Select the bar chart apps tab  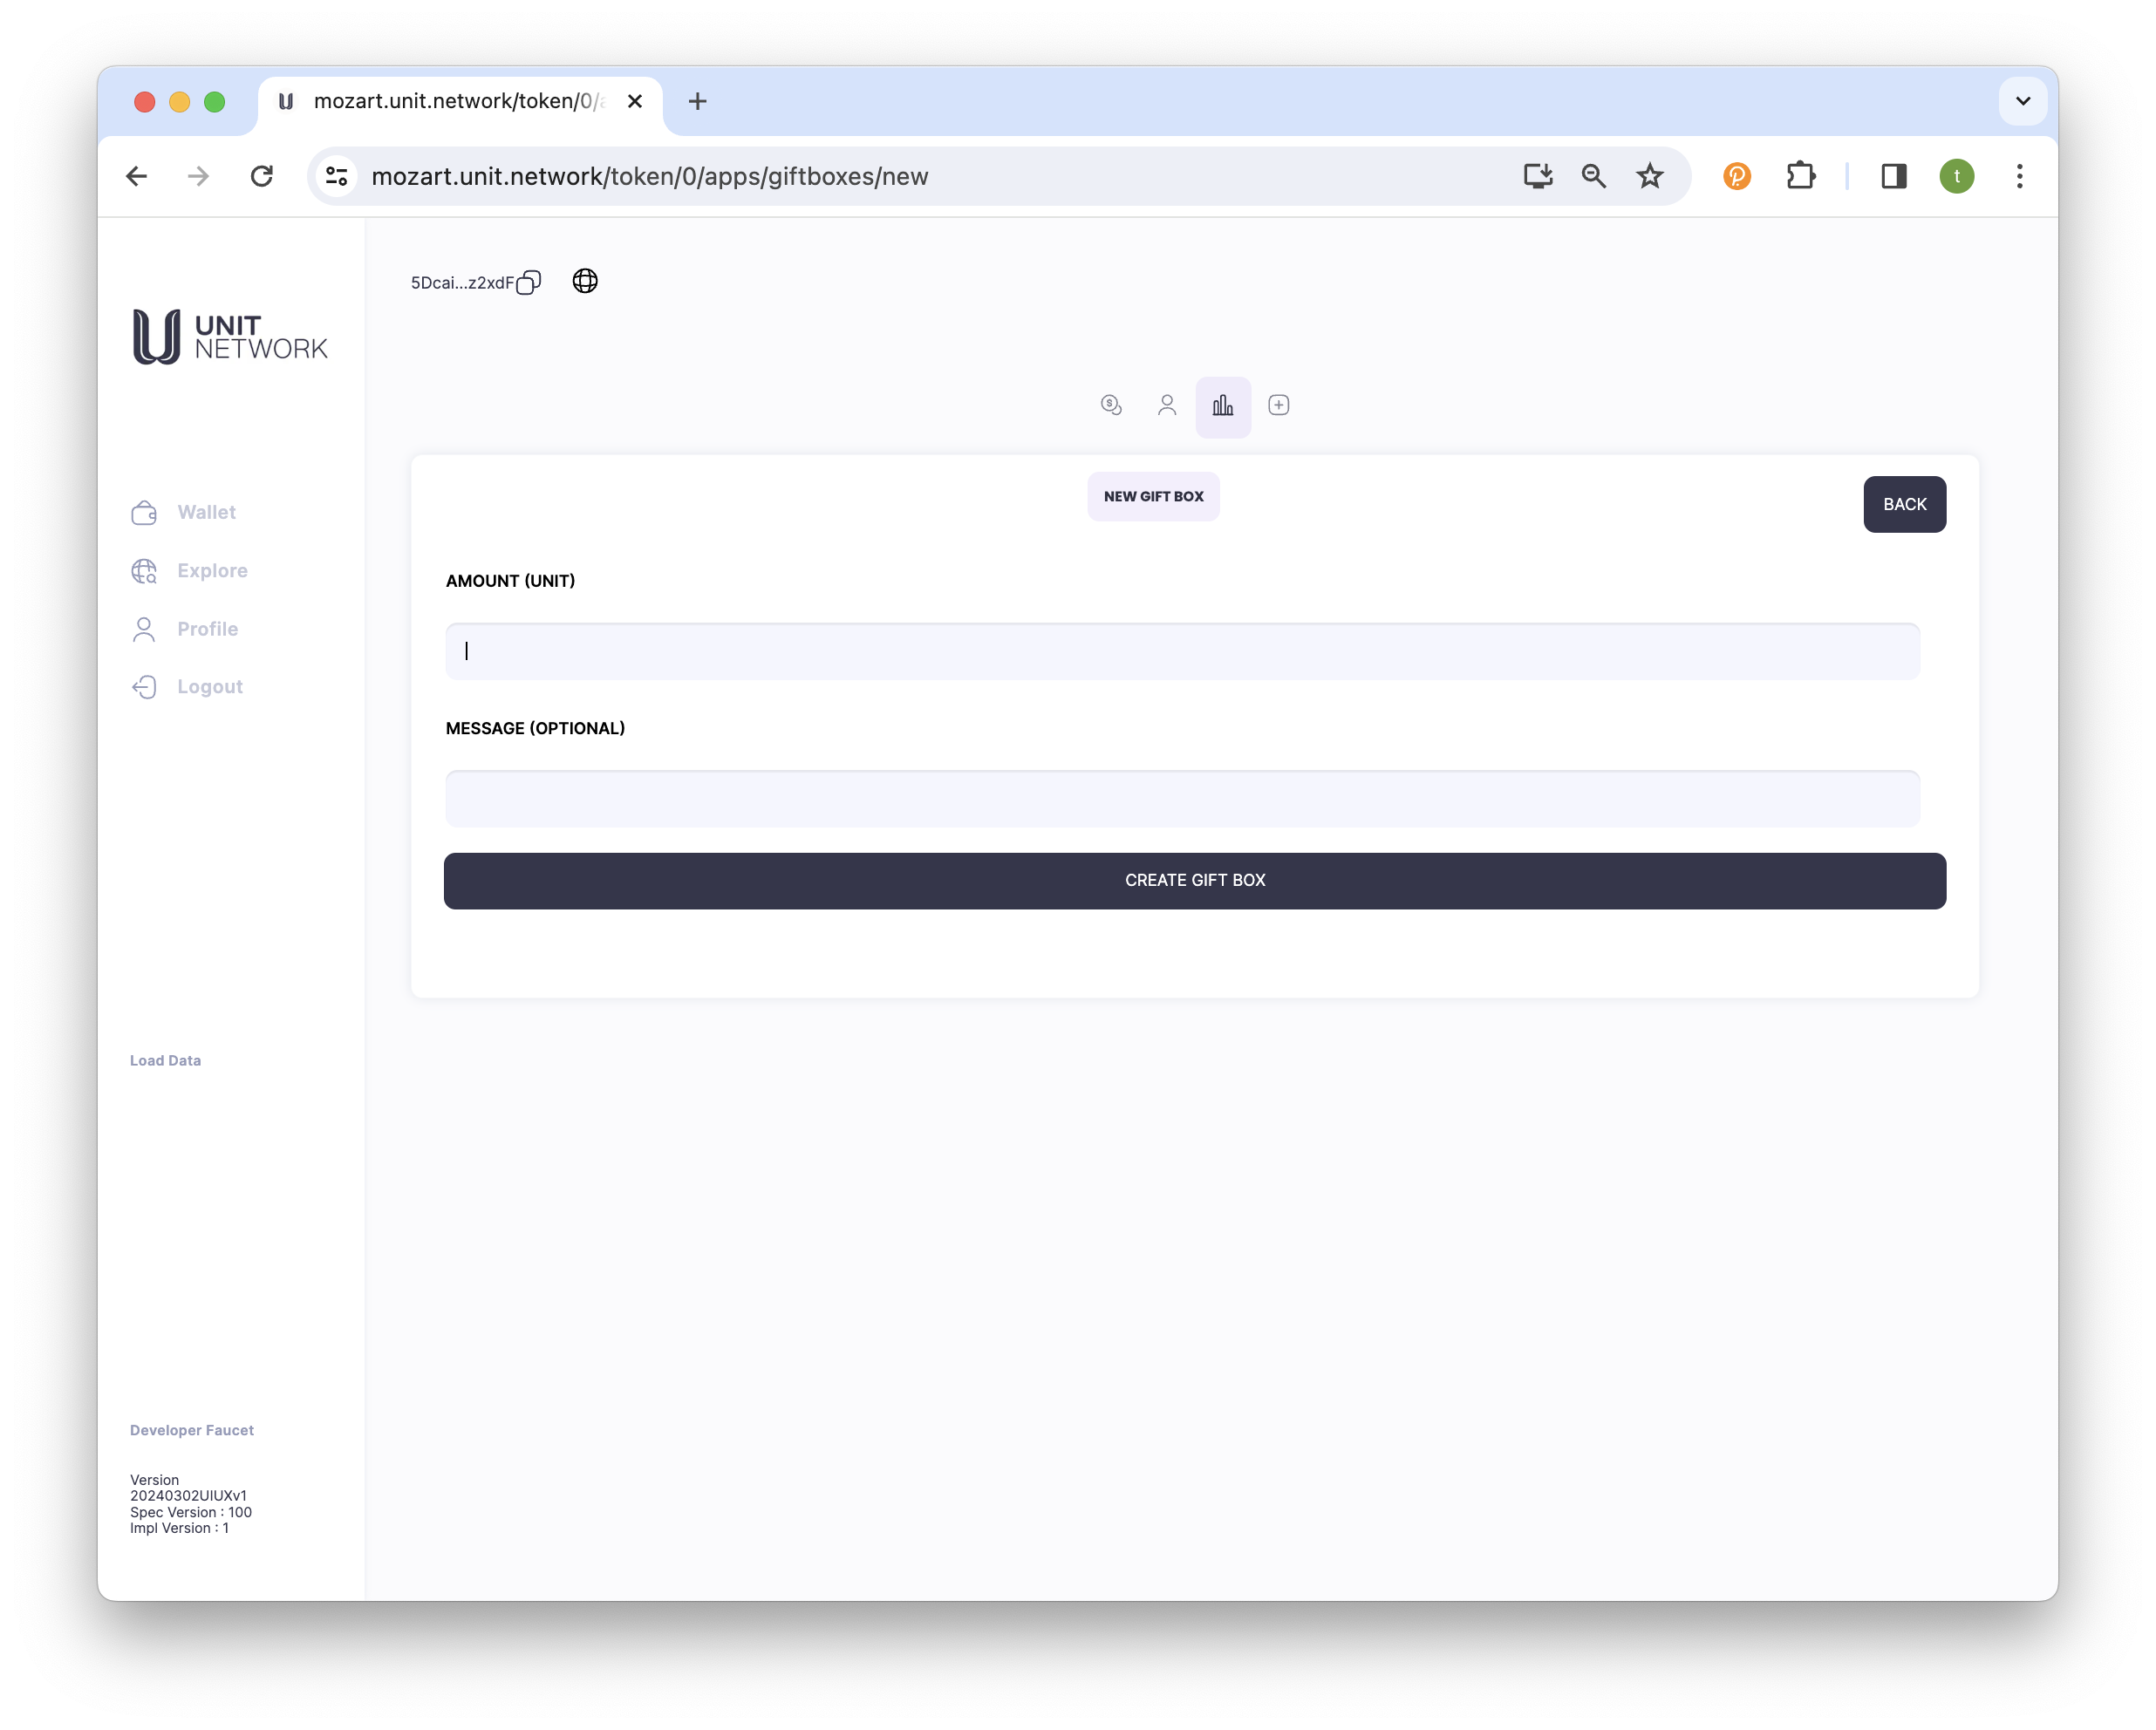click(1222, 406)
